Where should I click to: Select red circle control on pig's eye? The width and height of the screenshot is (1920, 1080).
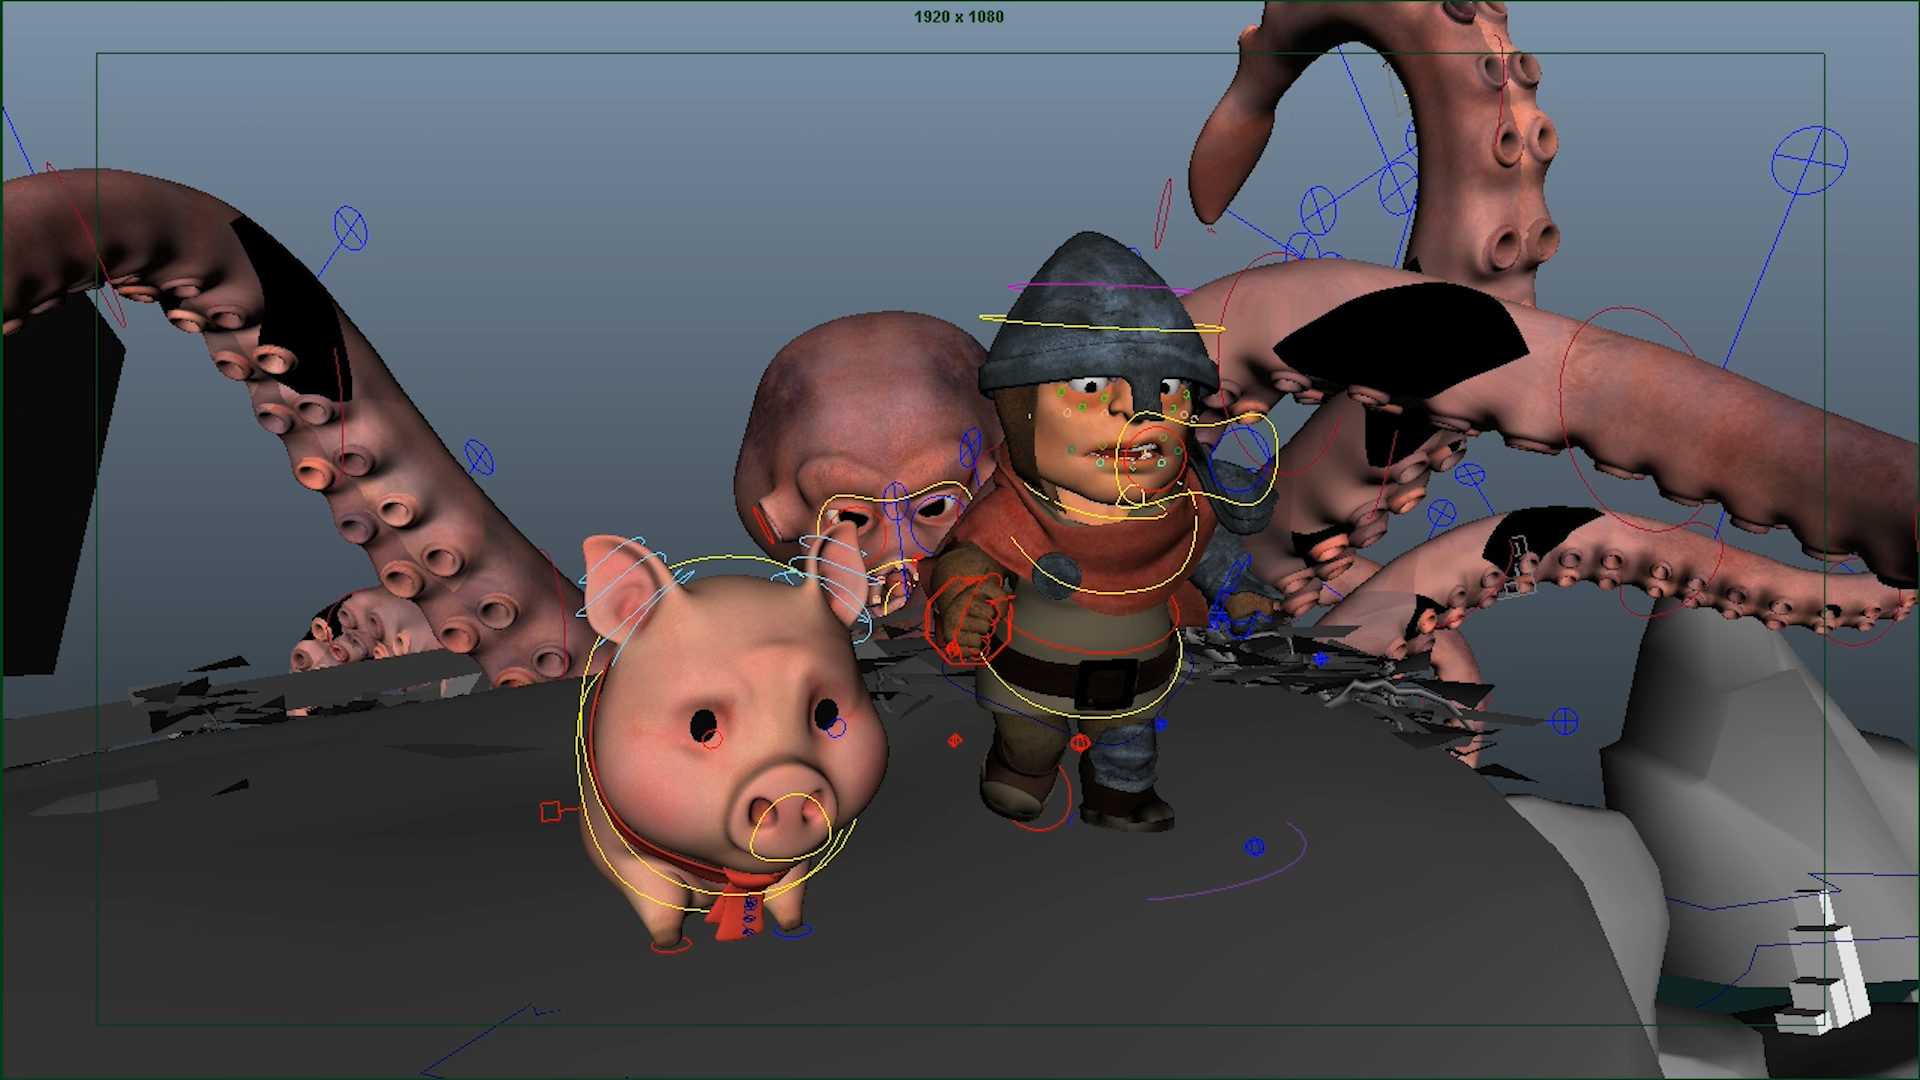pos(712,740)
